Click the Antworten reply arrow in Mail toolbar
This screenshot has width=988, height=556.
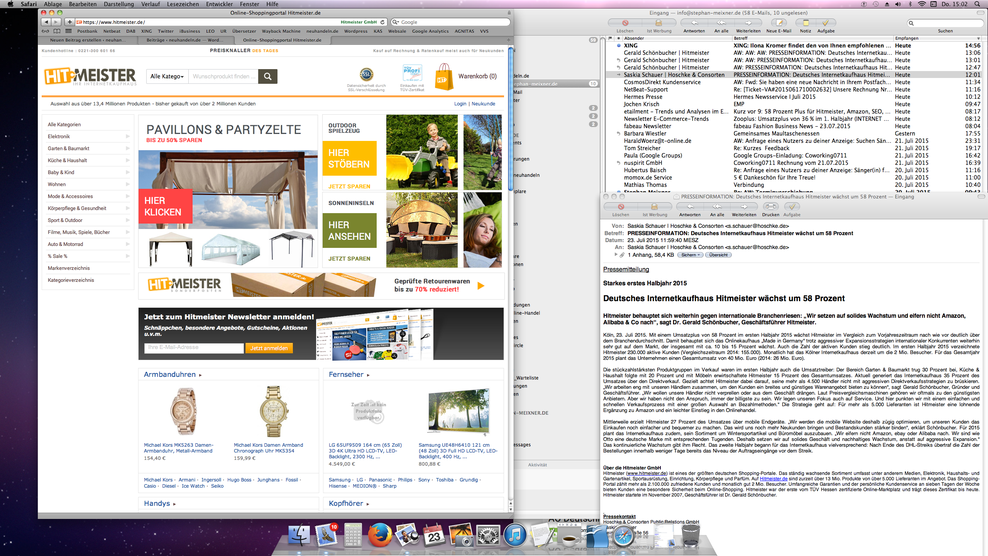click(694, 23)
